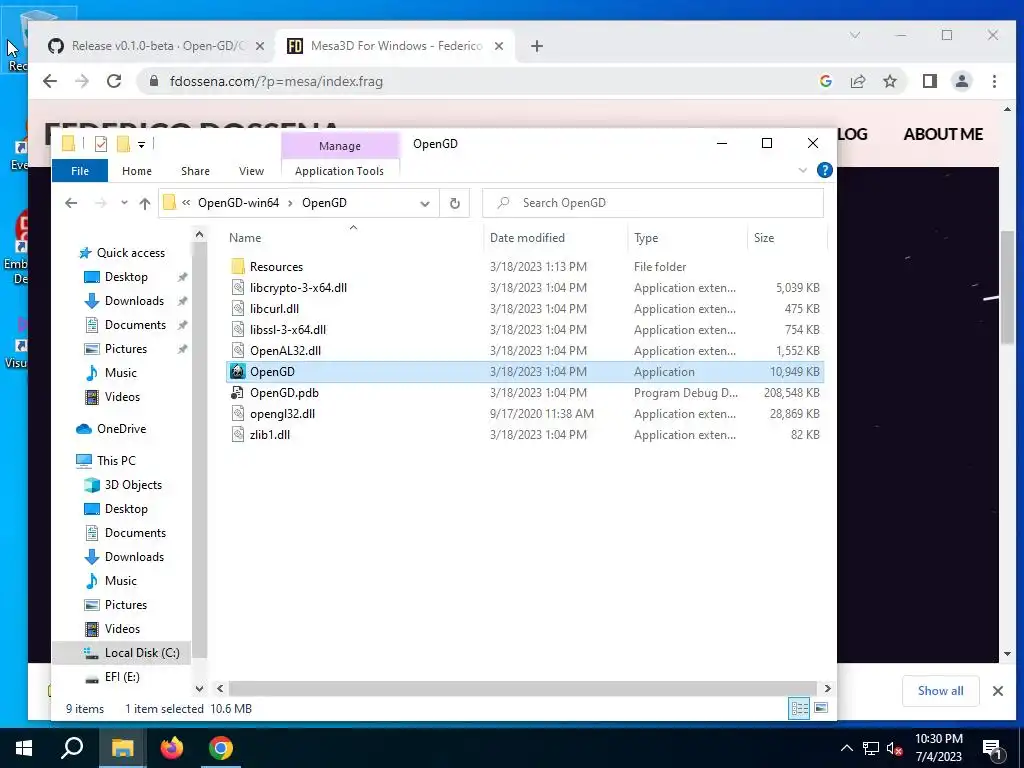Screen dimensions: 1024x768
Task: Open the notification center icon
Action: point(993,750)
